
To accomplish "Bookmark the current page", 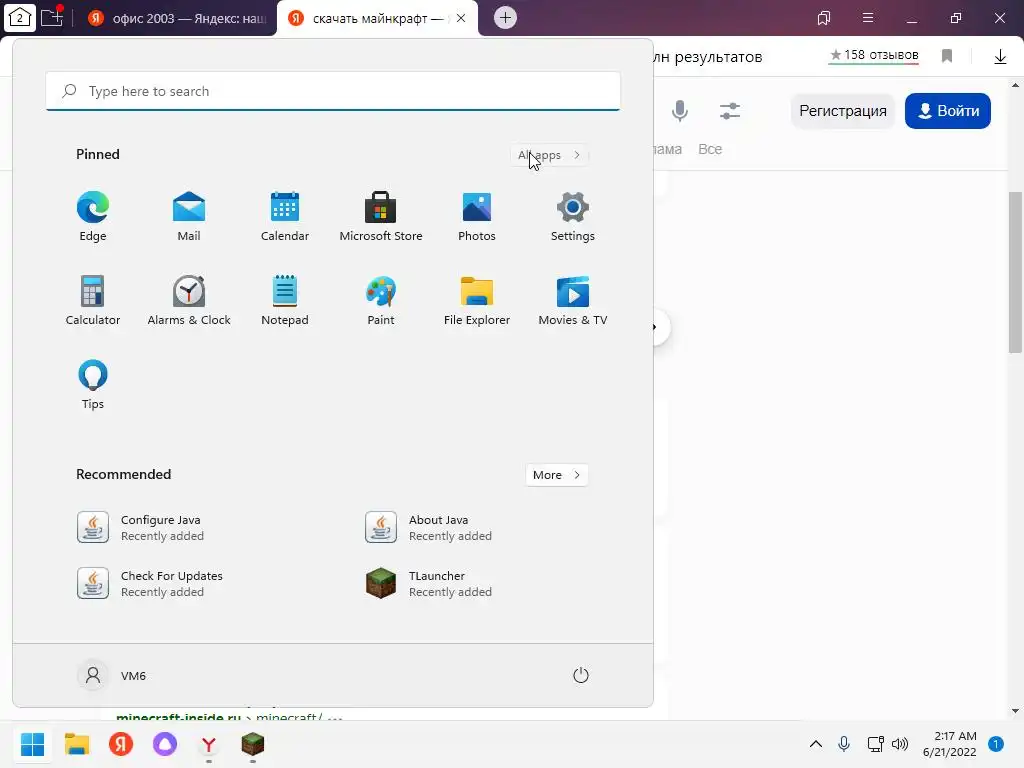I will click(x=947, y=56).
